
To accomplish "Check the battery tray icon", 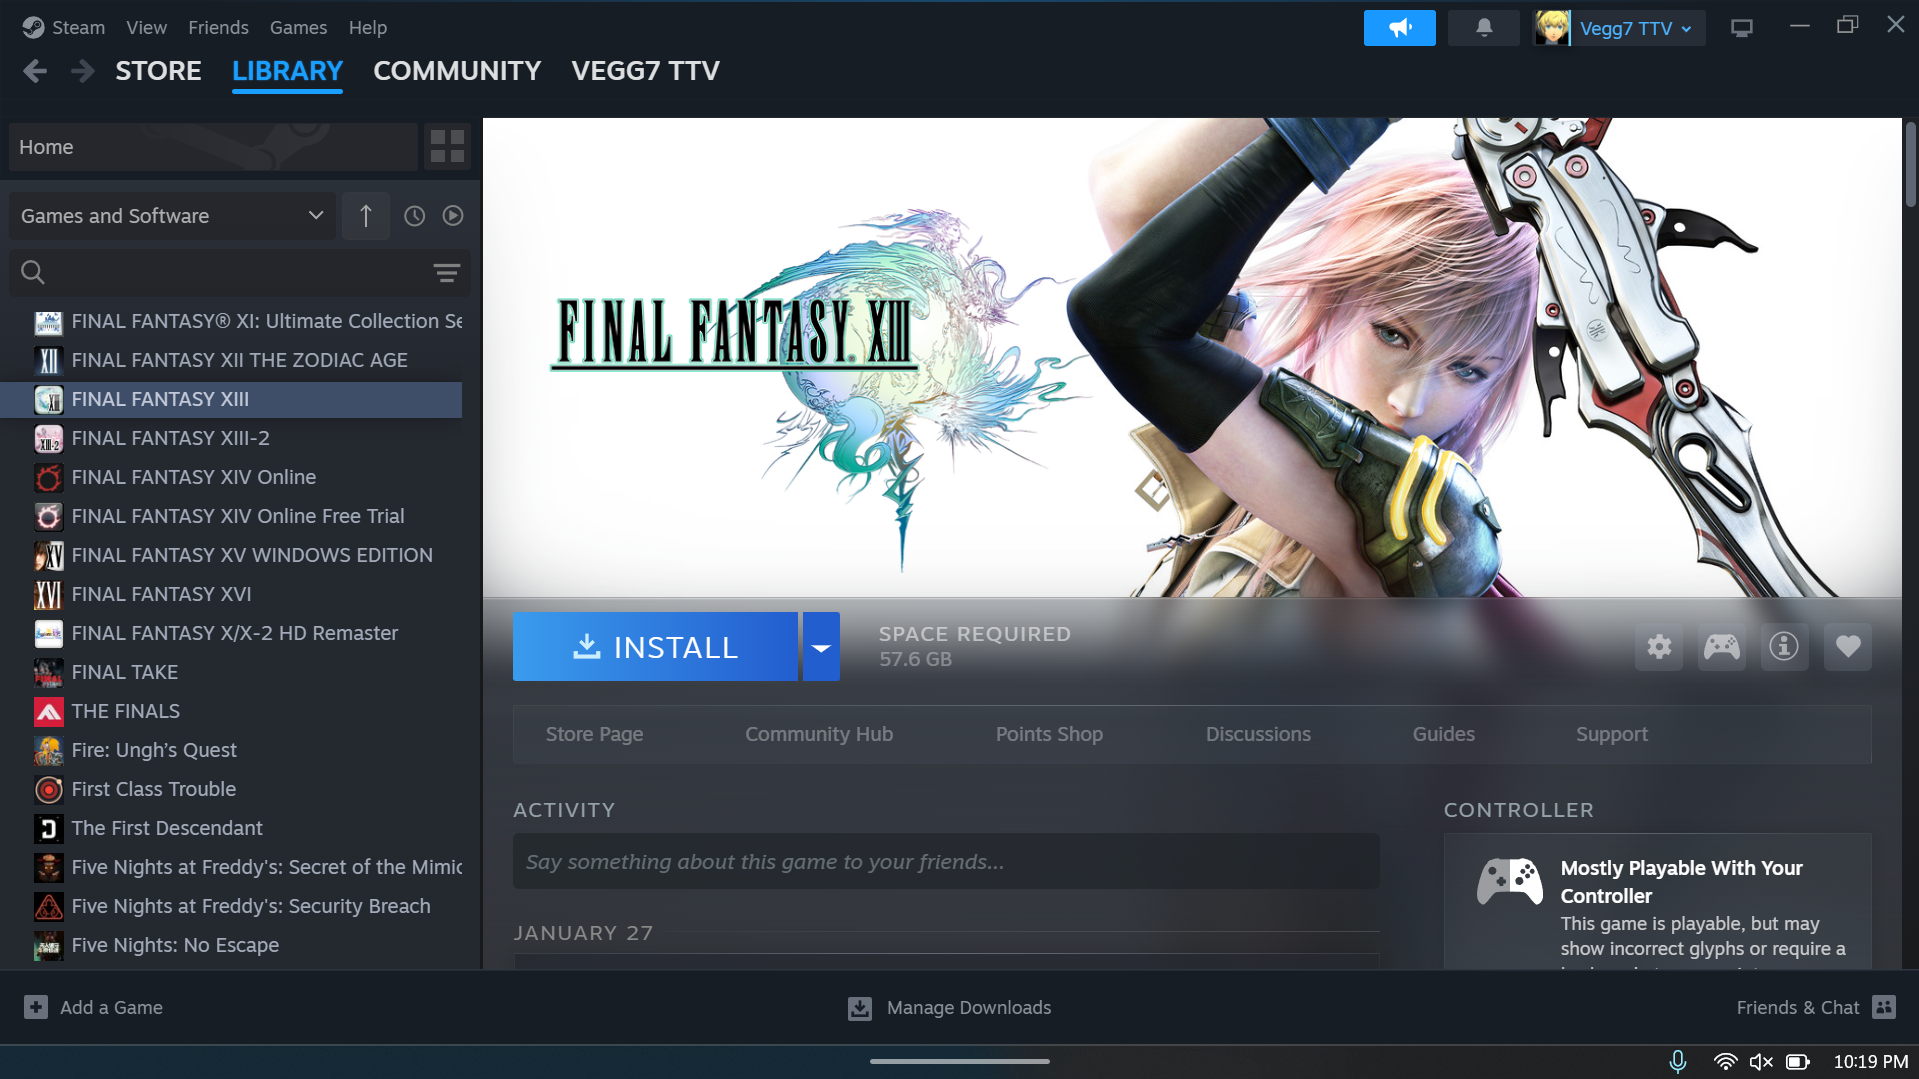I will pos(1798,1062).
